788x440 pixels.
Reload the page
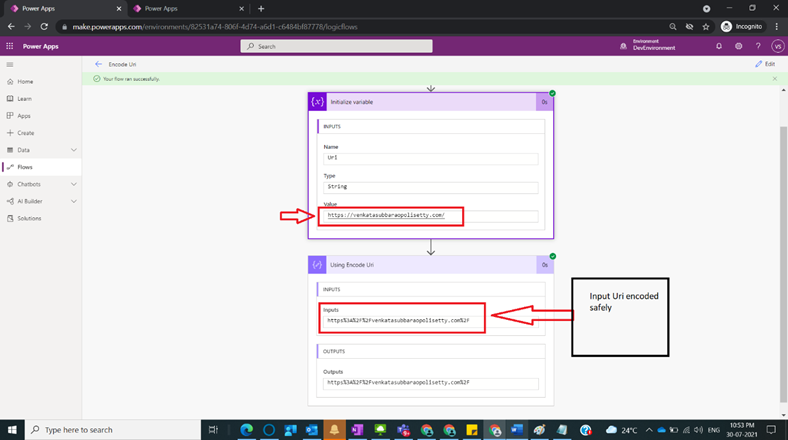pyautogui.click(x=44, y=27)
